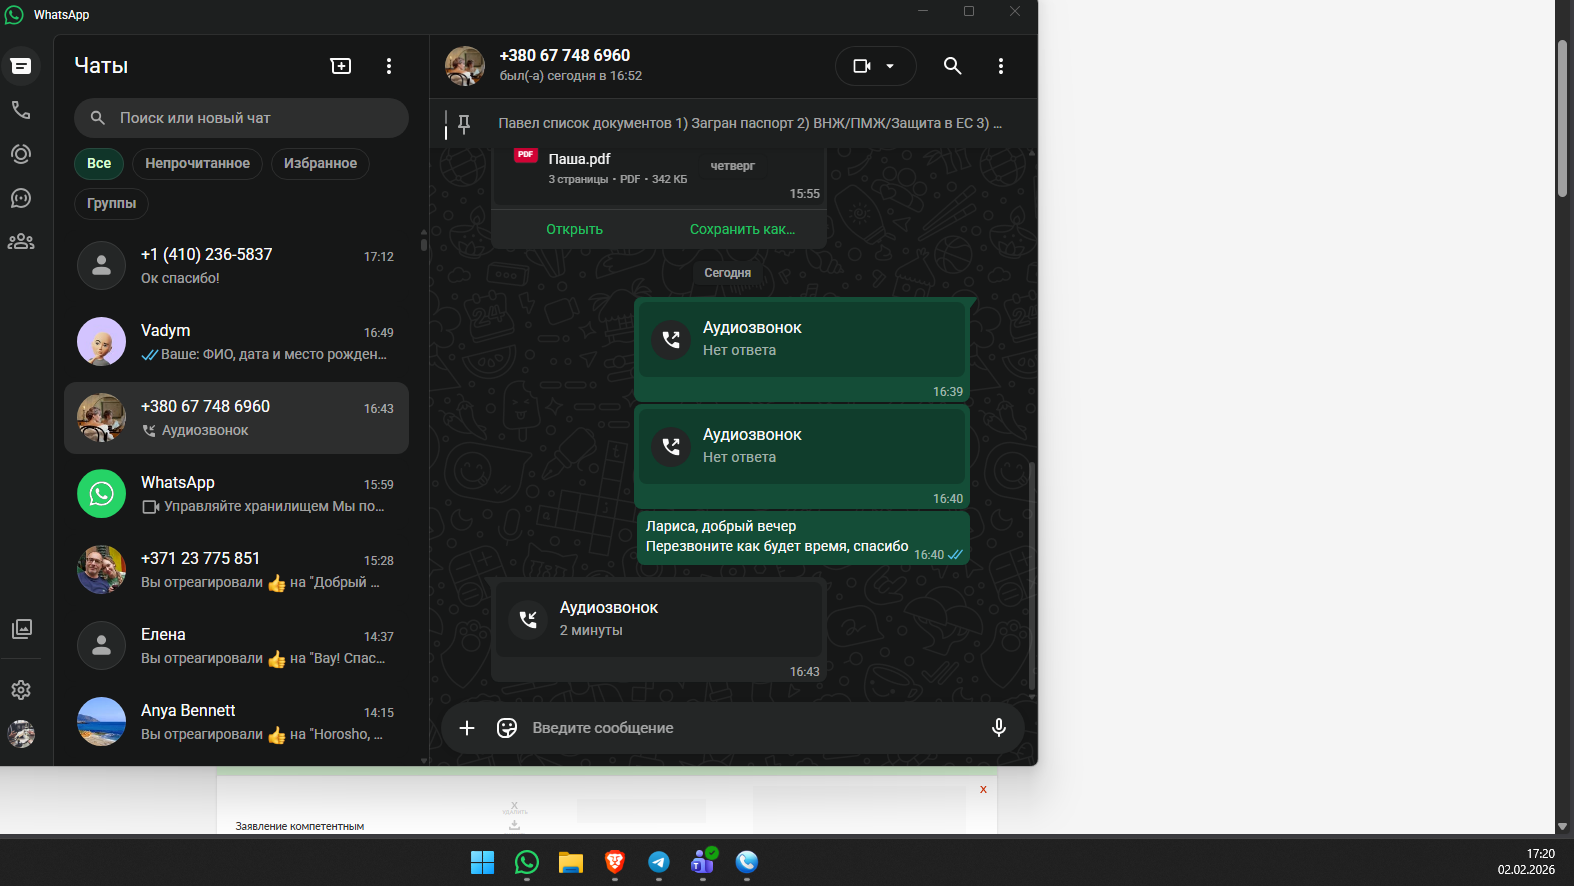Open attachment plus menu
This screenshot has height=886, width=1574.
[x=467, y=728]
